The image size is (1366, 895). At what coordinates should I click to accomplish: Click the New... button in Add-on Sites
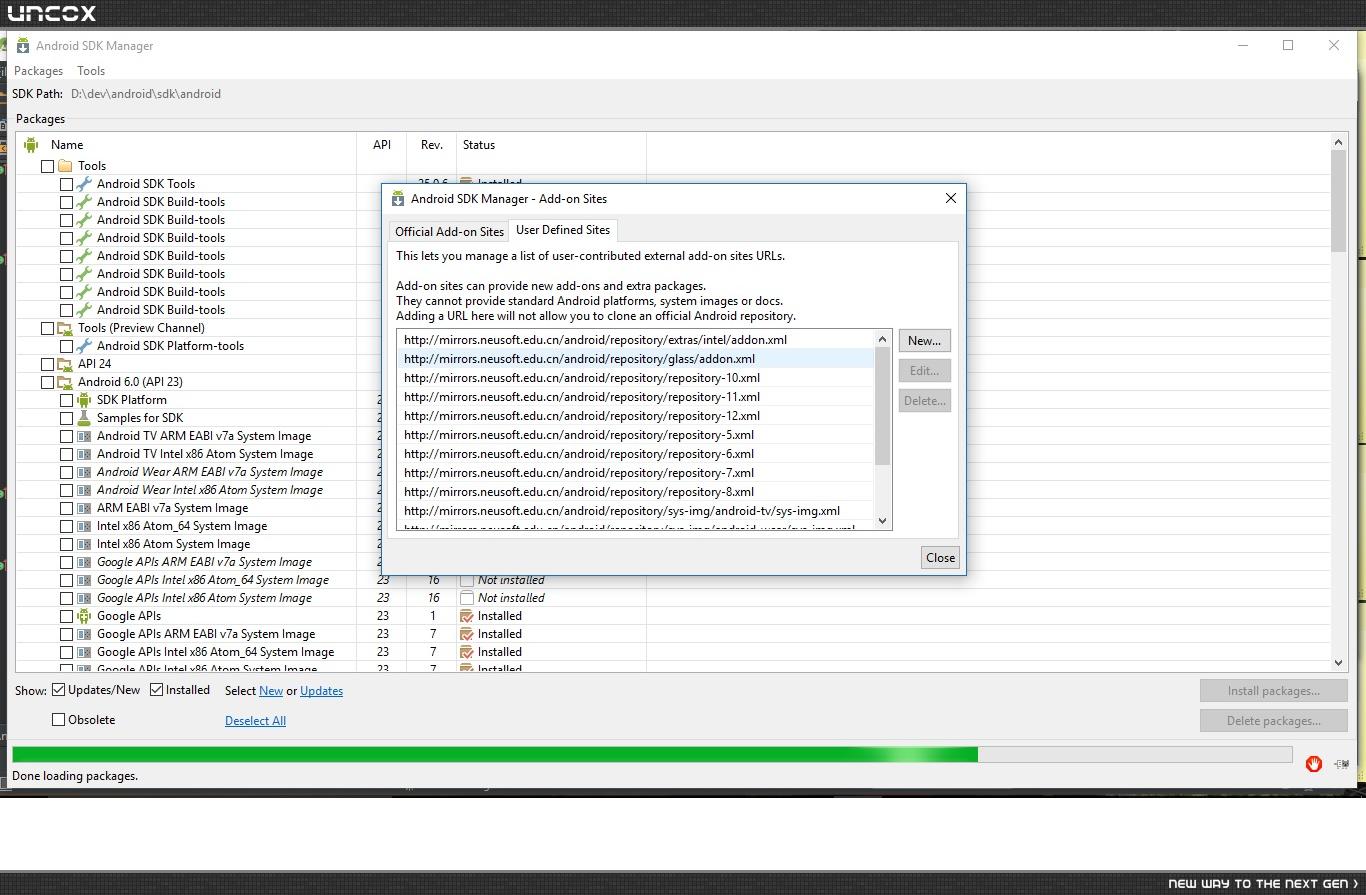924,341
